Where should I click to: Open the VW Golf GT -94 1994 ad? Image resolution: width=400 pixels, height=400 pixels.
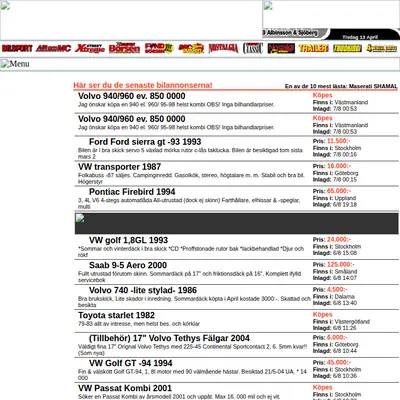point(130,363)
